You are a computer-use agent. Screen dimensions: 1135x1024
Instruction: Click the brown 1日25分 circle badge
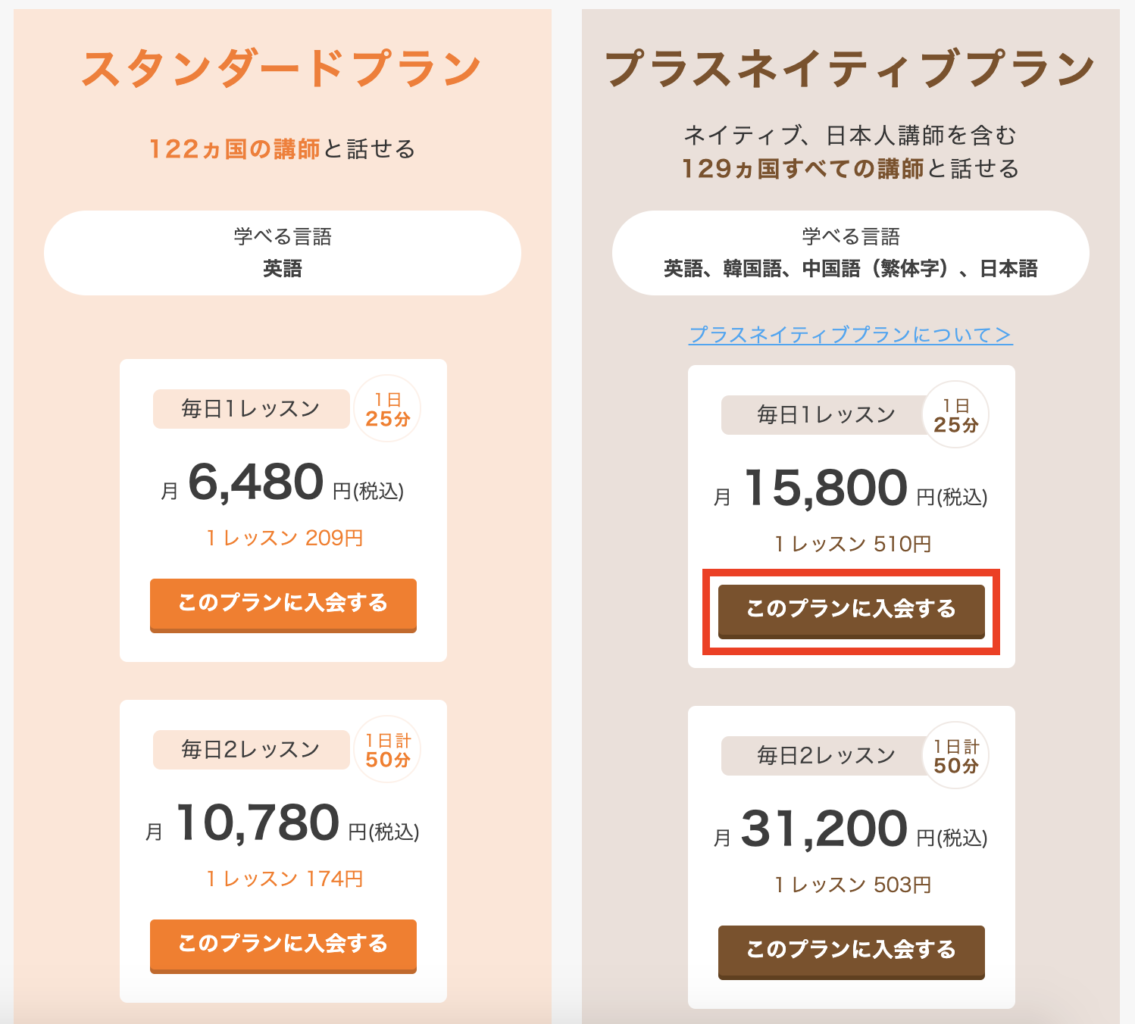click(955, 415)
